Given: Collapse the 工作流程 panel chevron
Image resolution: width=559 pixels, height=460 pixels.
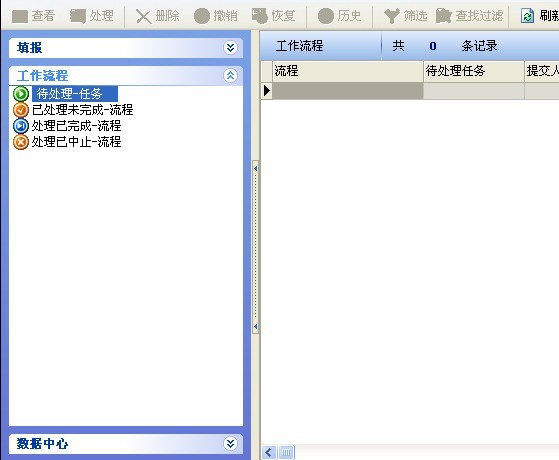Looking at the screenshot, I should 230,75.
